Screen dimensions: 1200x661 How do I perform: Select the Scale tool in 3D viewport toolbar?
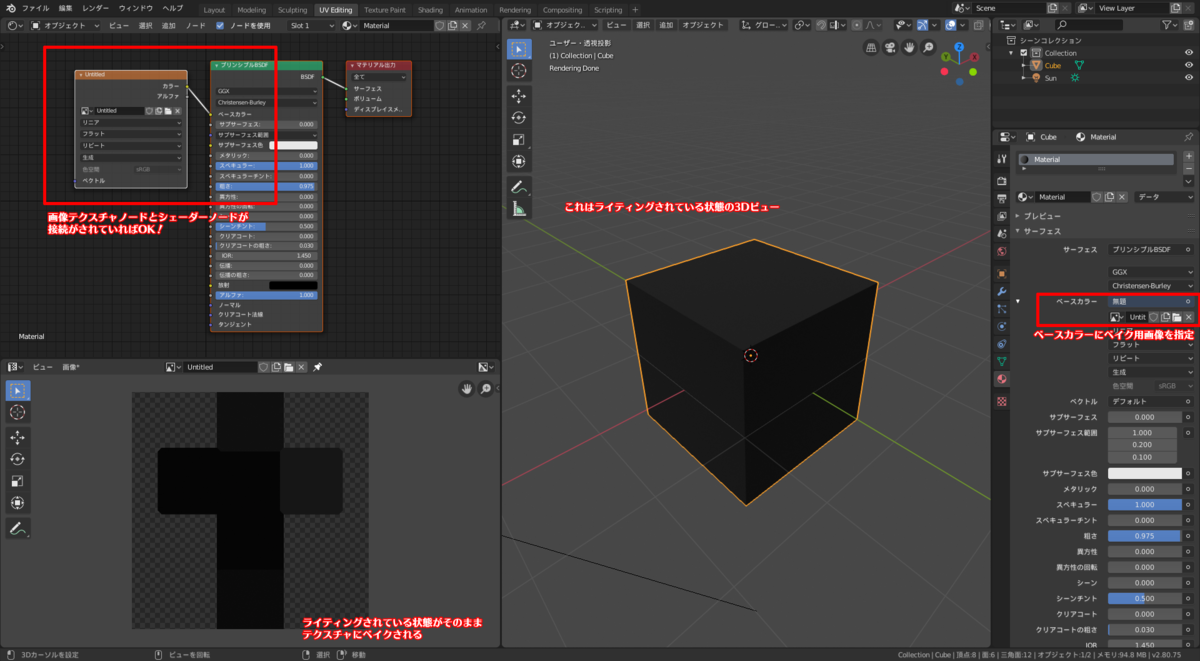pyautogui.click(x=519, y=140)
